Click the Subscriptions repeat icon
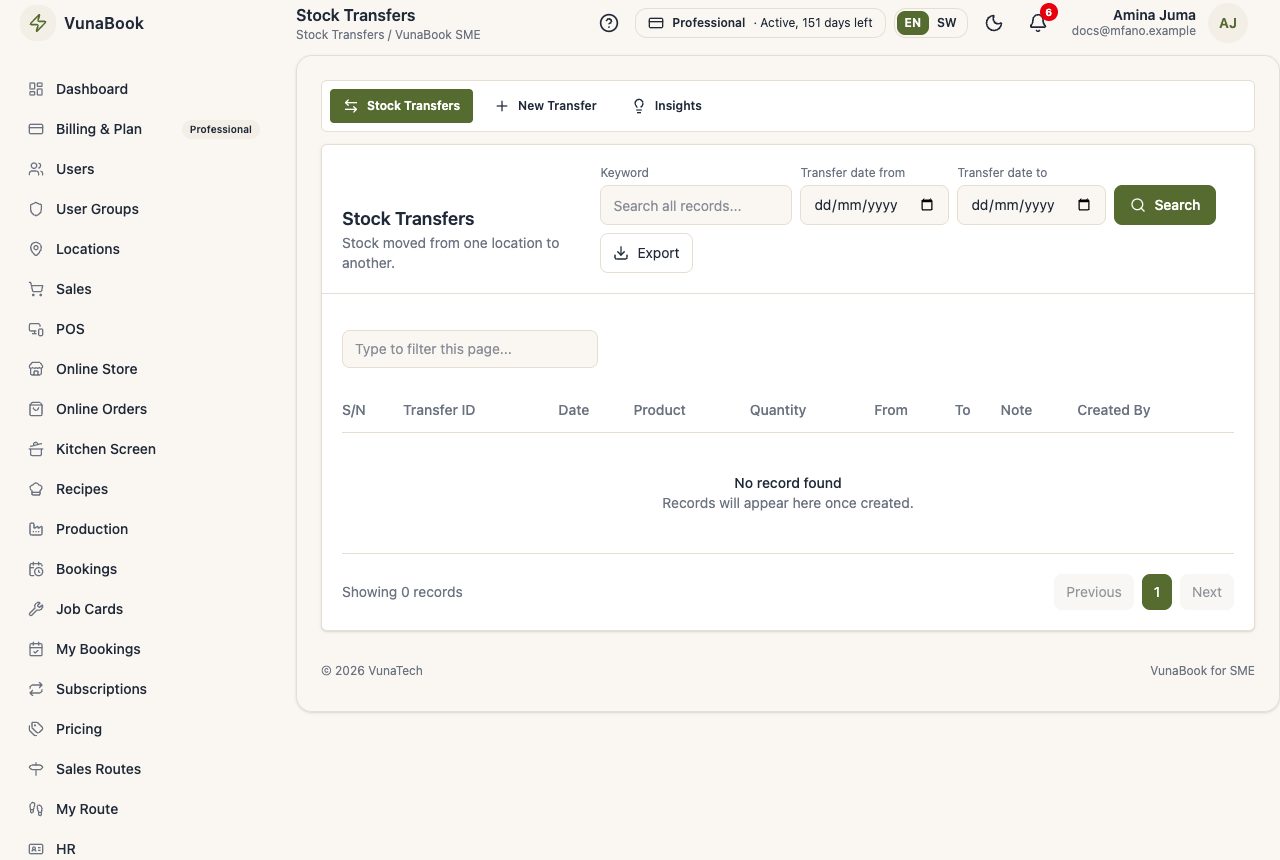This screenshot has height=860, width=1280. coord(36,689)
